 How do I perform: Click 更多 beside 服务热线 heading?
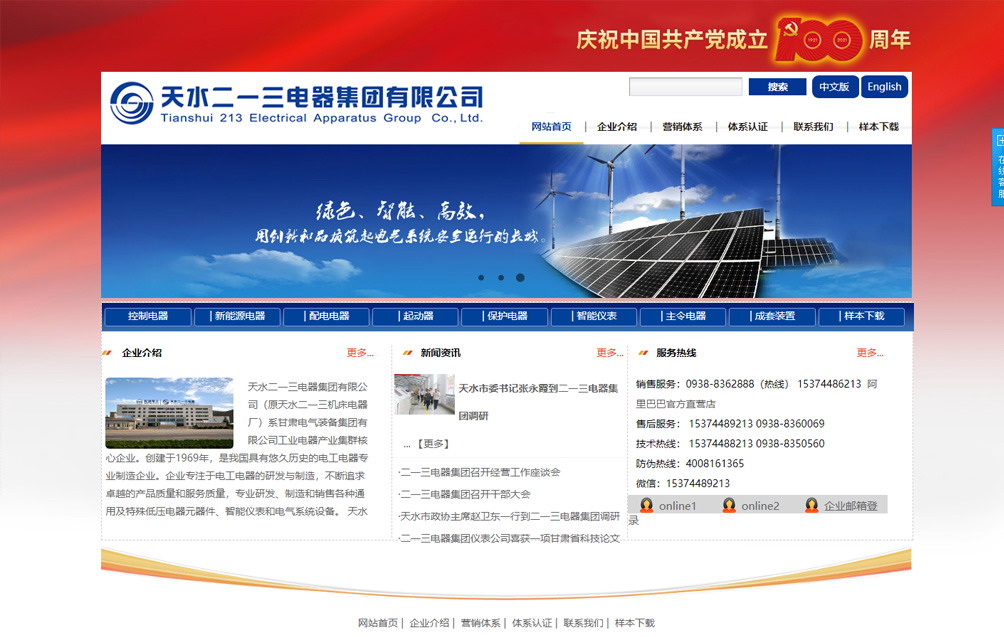pos(870,353)
